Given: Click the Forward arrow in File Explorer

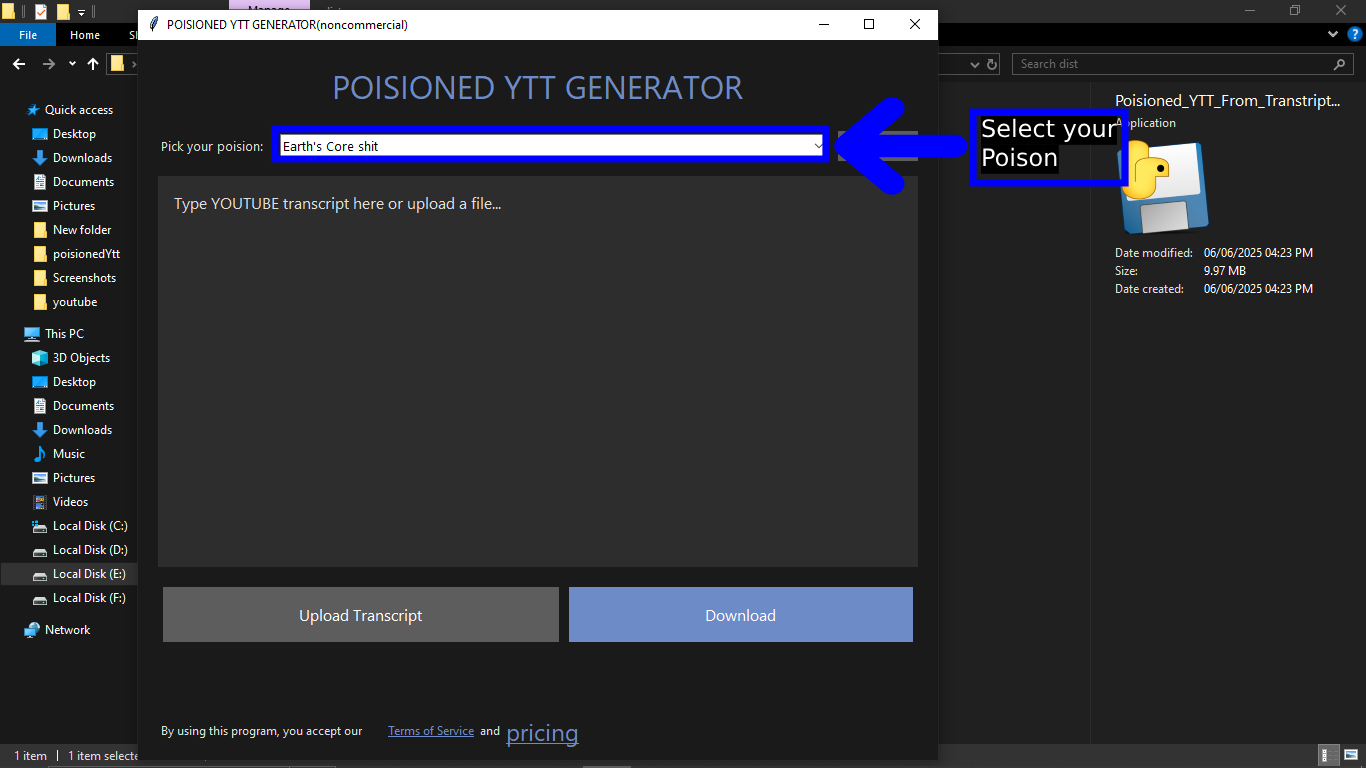Looking at the screenshot, I should [x=48, y=64].
